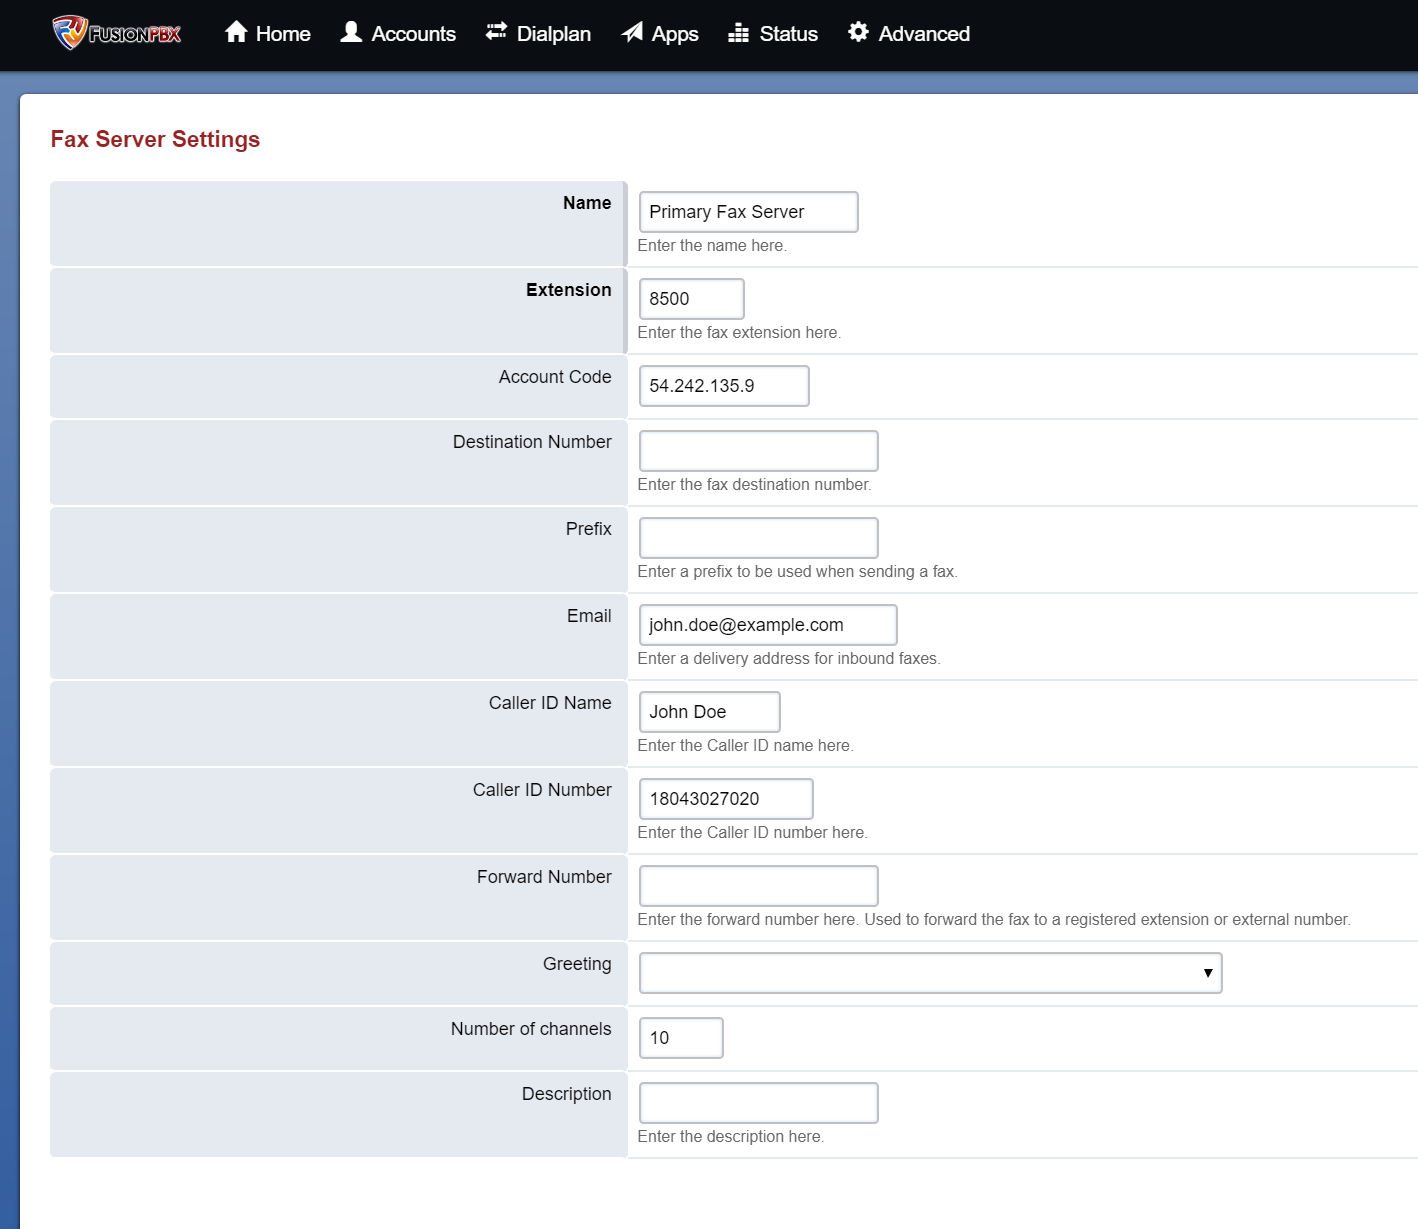Click the Accounts person icon
The height and width of the screenshot is (1229, 1418).
[350, 32]
